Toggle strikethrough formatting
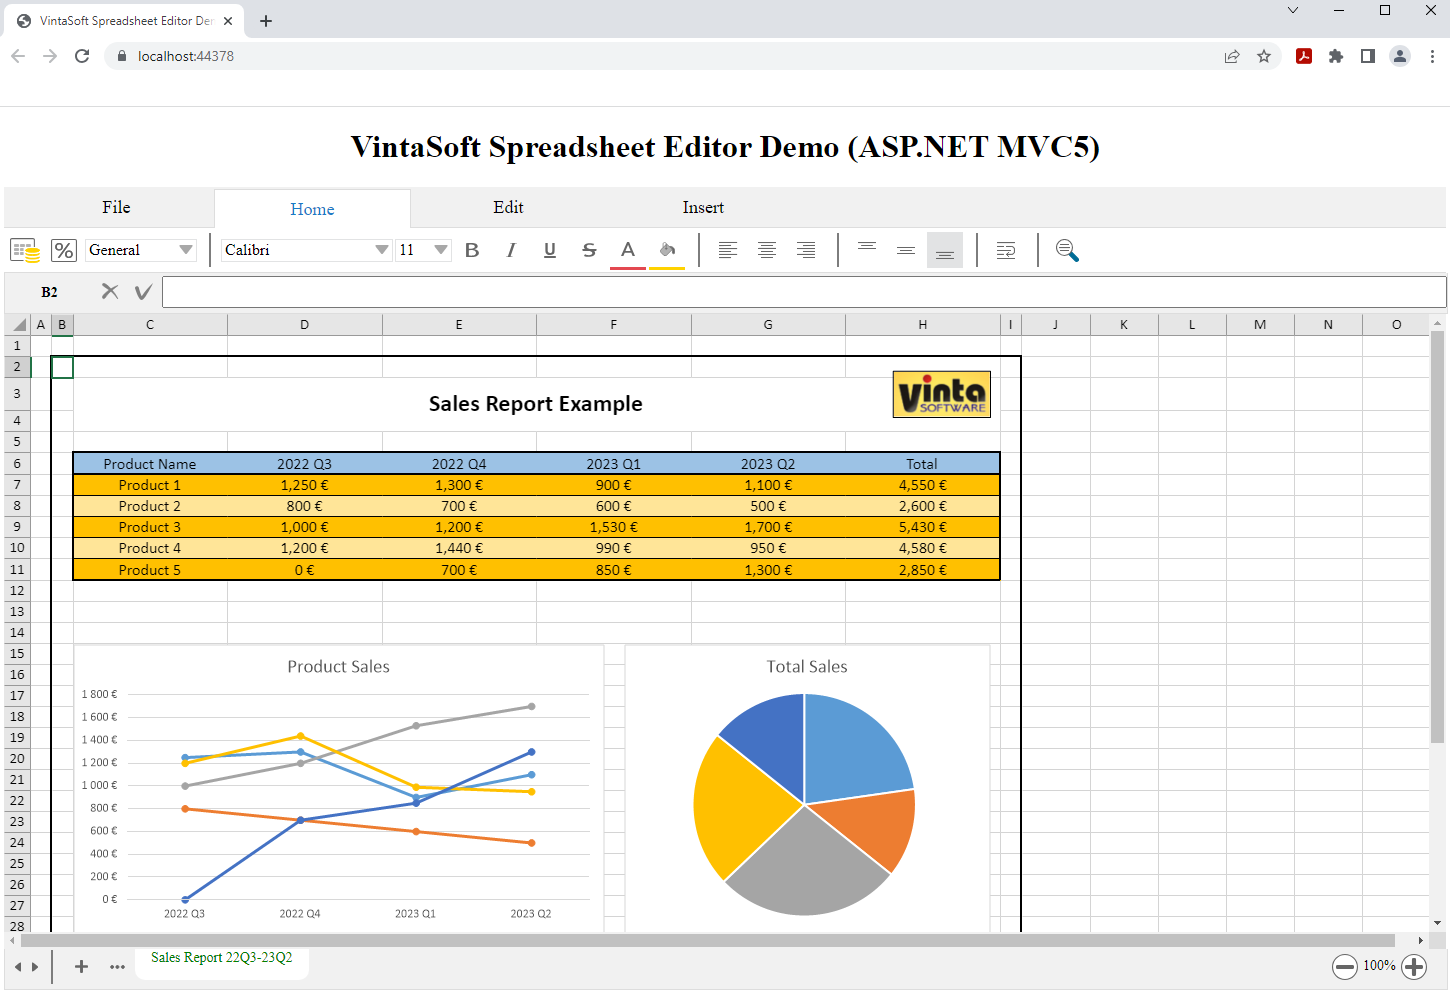Image resolution: width=1450 pixels, height=1003 pixels. 589,250
